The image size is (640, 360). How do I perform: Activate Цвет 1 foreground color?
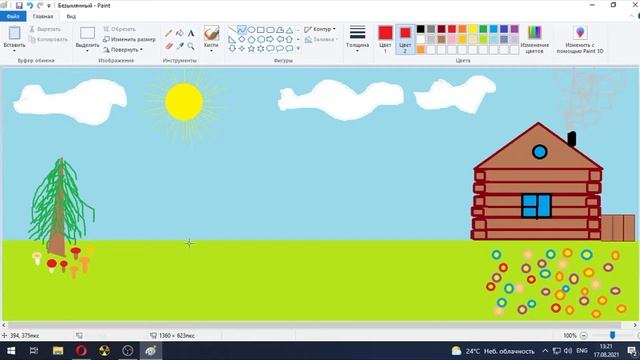[385, 39]
